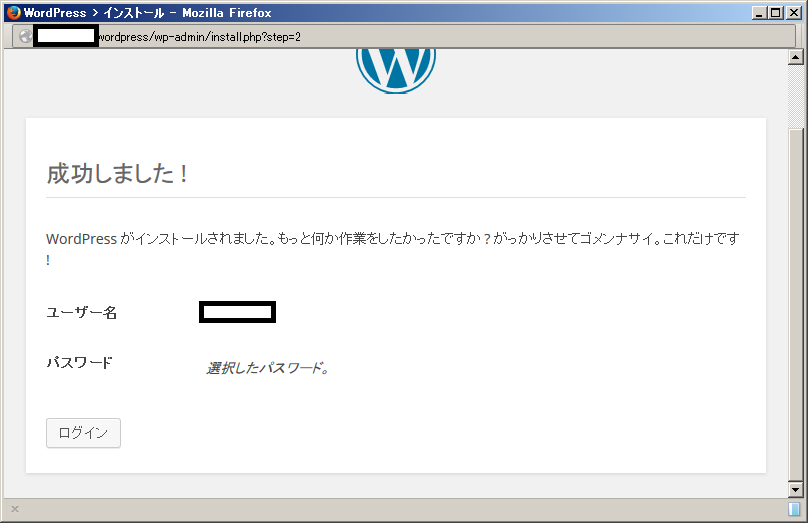Click the 成功しました！ heading
The image size is (808, 523).
click(x=118, y=174)
